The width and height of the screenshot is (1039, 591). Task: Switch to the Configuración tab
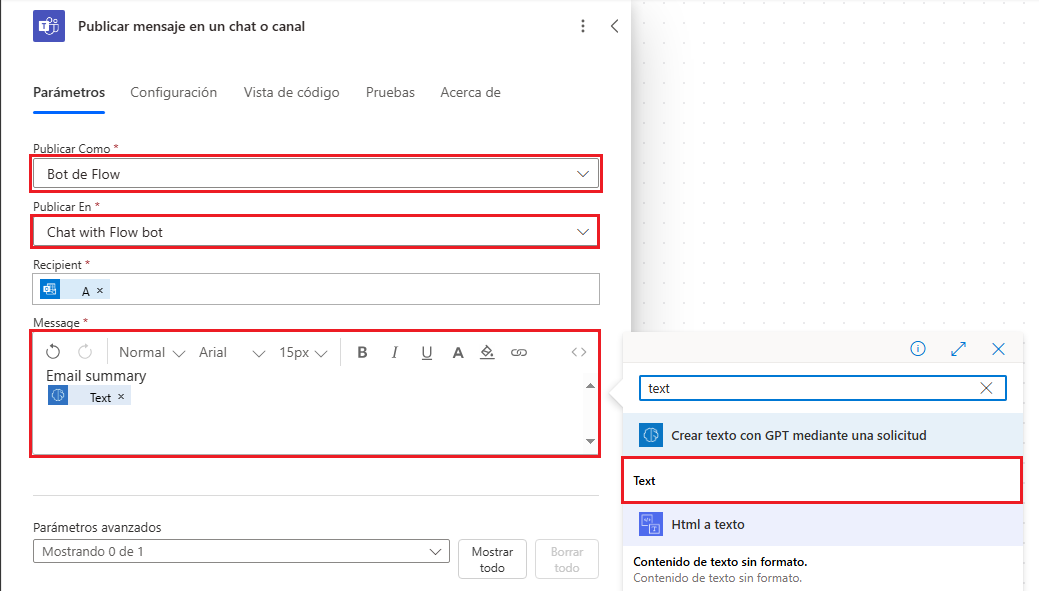174,92
